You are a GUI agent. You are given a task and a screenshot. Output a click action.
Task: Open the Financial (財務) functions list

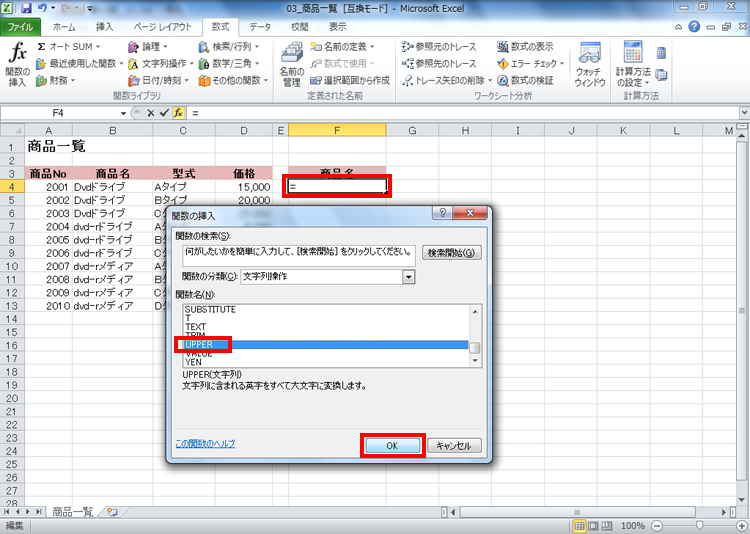(x=56, y=80)
